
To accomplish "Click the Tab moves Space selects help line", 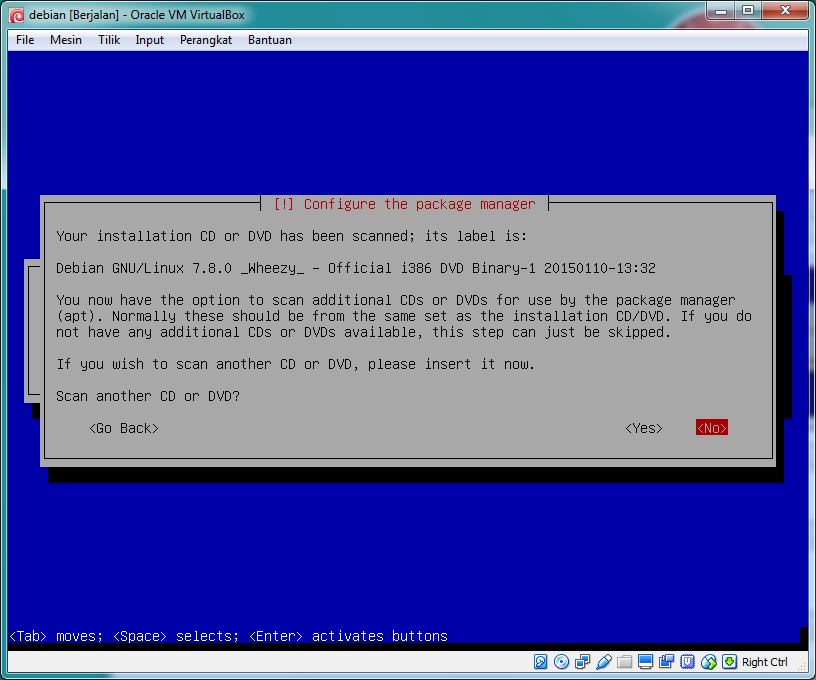I will [x=229, y=636].
